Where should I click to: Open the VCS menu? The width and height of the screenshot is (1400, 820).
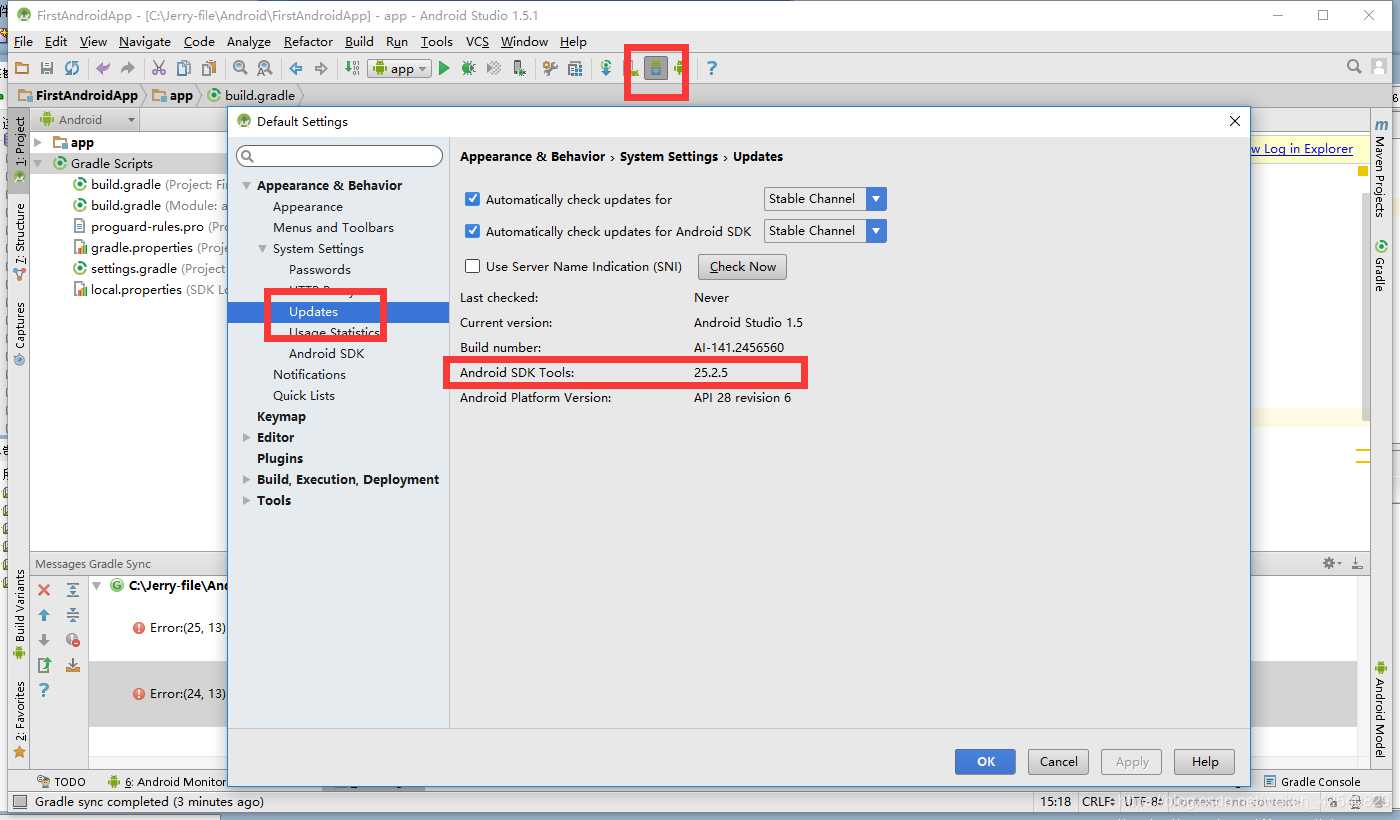tap(477, 42)
